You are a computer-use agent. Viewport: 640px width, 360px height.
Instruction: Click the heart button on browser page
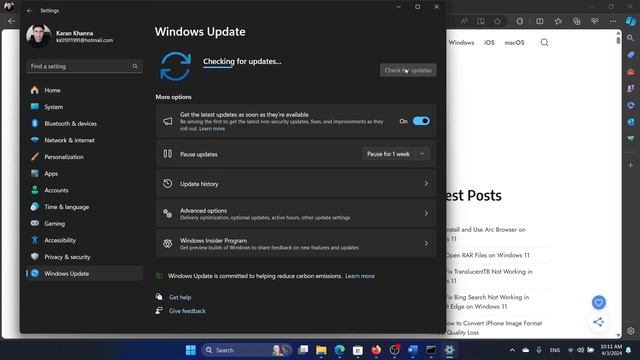(x=599, y=302)
